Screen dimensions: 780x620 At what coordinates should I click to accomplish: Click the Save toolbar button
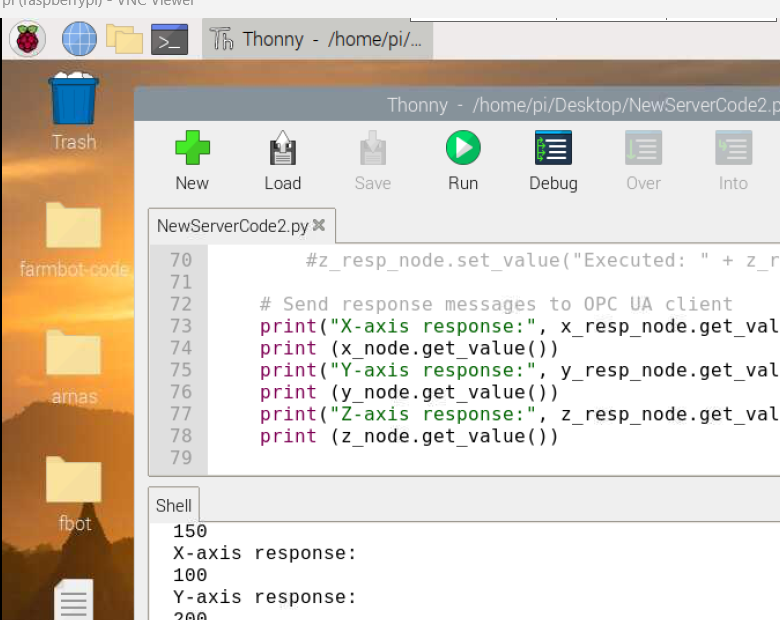[x=373, y=161]
